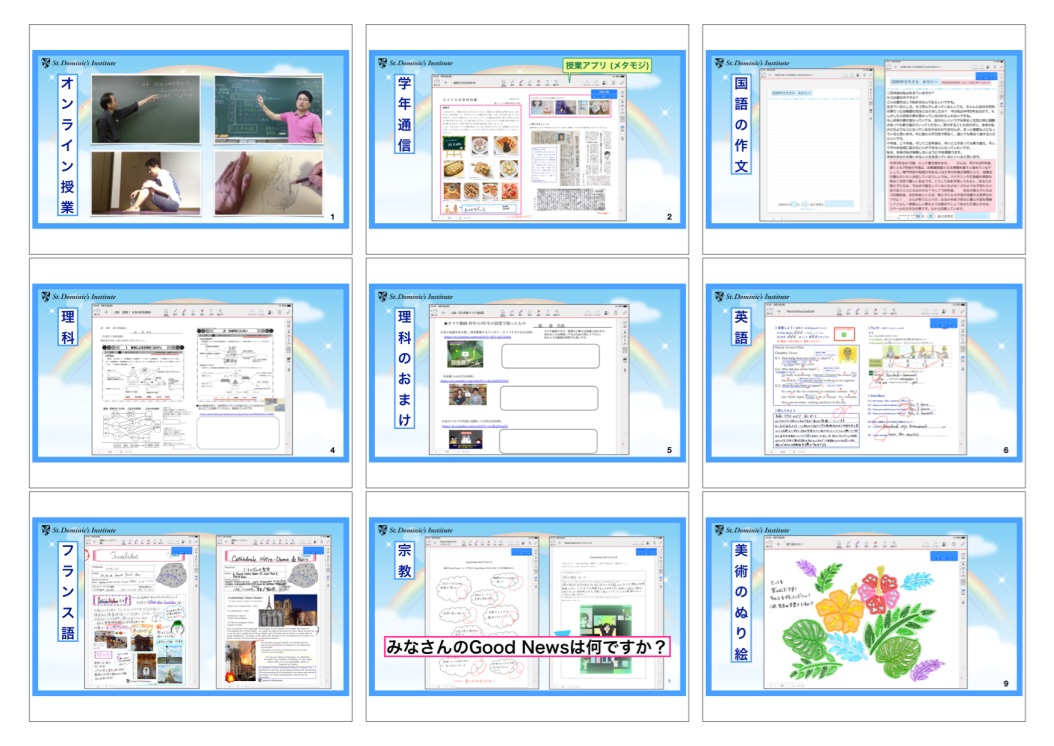The height and width of the screenshot is (746, 1054).
Task: Select the 美術のぬり絵 slide title
Action: [741, 602]
